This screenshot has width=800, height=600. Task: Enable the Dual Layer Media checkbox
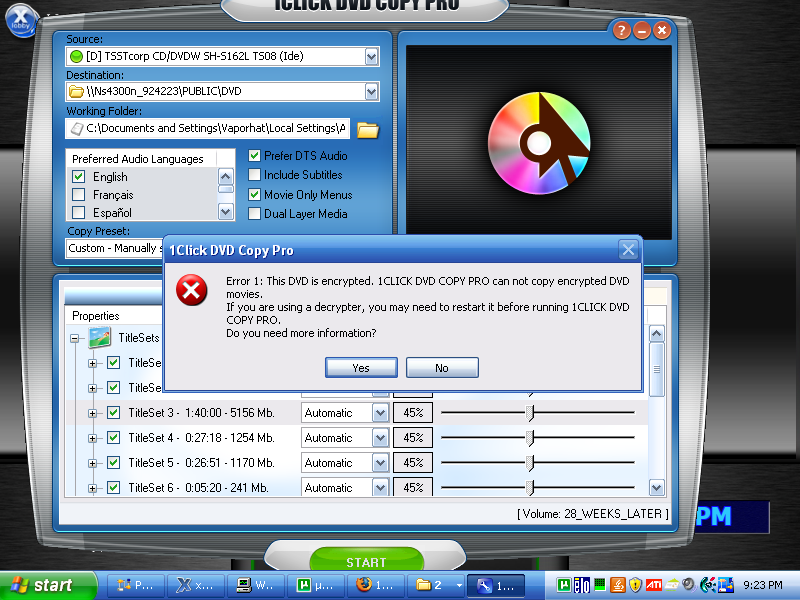pos(255,214)
